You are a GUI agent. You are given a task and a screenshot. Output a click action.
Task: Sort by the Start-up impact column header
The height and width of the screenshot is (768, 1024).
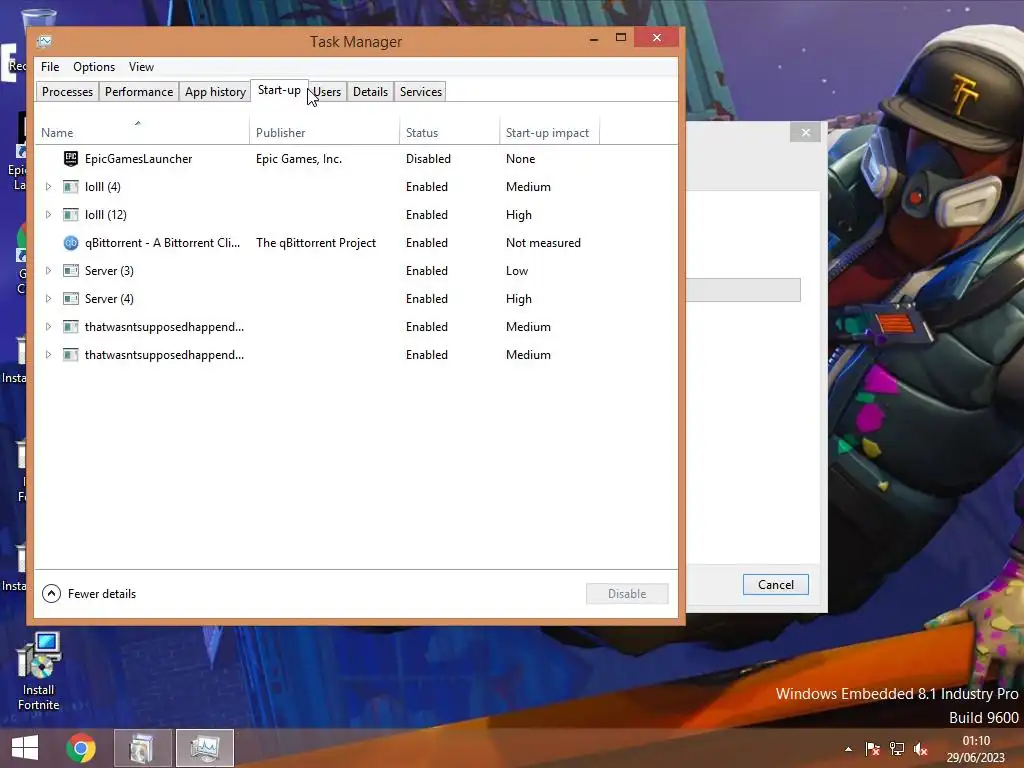[x=549, y=133]
